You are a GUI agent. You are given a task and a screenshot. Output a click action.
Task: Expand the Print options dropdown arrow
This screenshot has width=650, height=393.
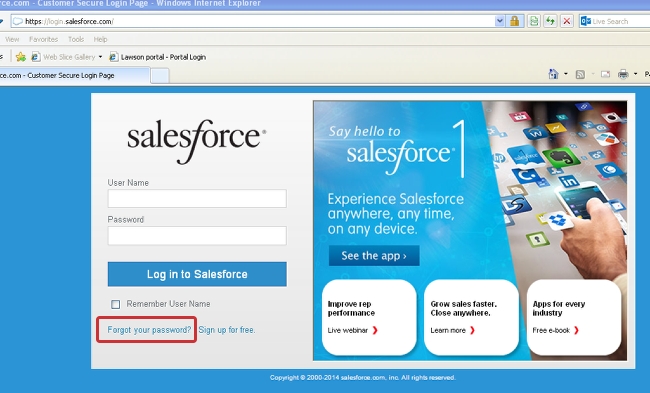click(x=635, y=74)
